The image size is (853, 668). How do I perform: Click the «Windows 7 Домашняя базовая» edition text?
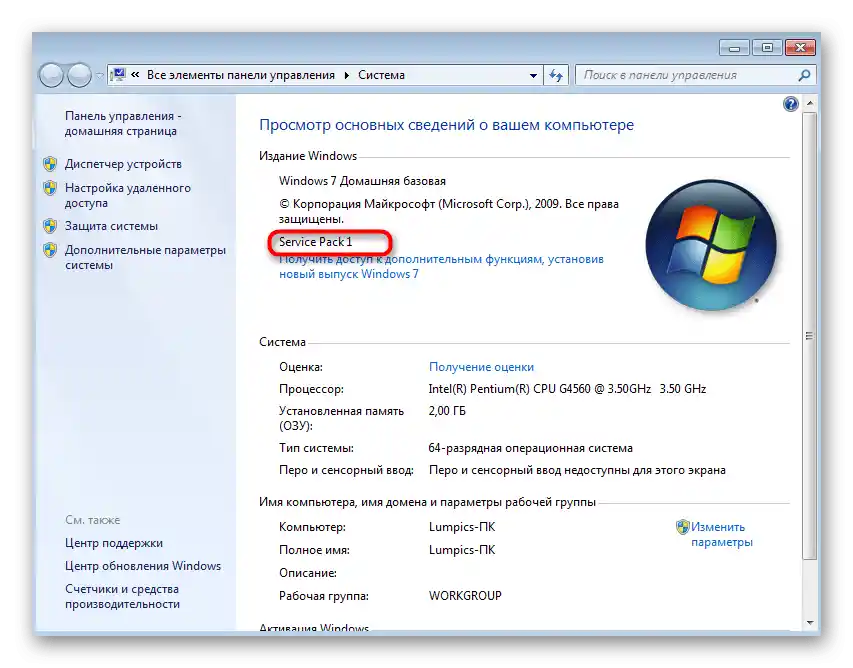click(x=362, y=181)
